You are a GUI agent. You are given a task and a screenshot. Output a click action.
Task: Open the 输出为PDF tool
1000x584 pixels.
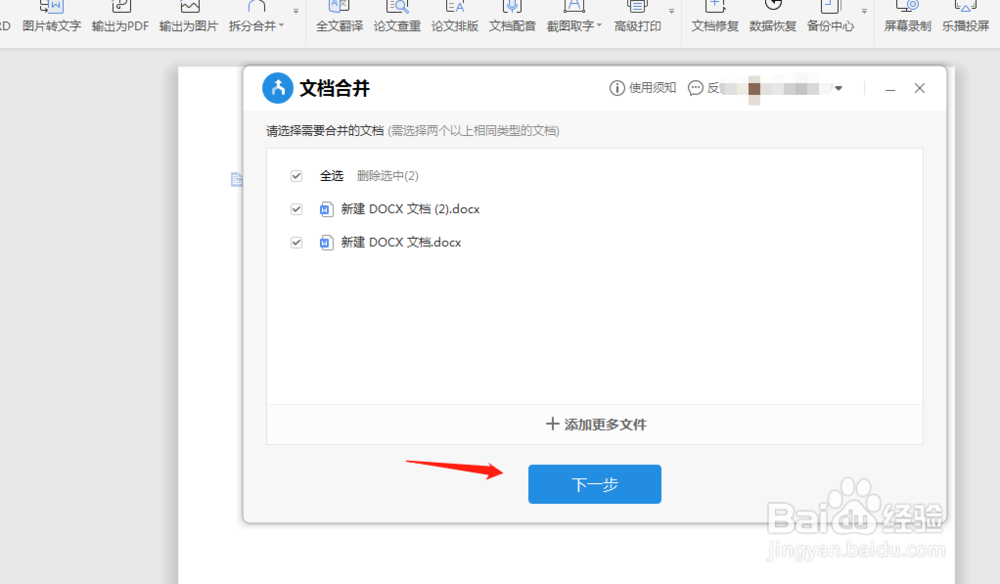(x=119, y=18)
